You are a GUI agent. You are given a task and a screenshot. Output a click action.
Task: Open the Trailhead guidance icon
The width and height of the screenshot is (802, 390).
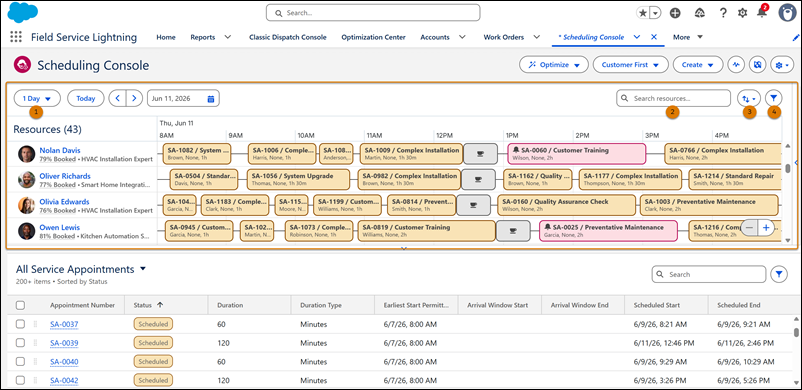coord(700,13)
